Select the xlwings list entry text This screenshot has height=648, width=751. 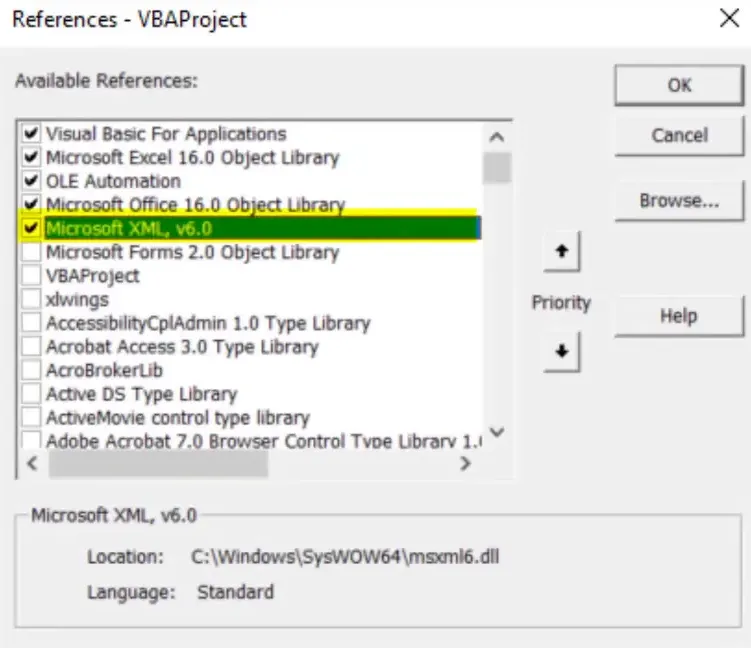[77, 300]
